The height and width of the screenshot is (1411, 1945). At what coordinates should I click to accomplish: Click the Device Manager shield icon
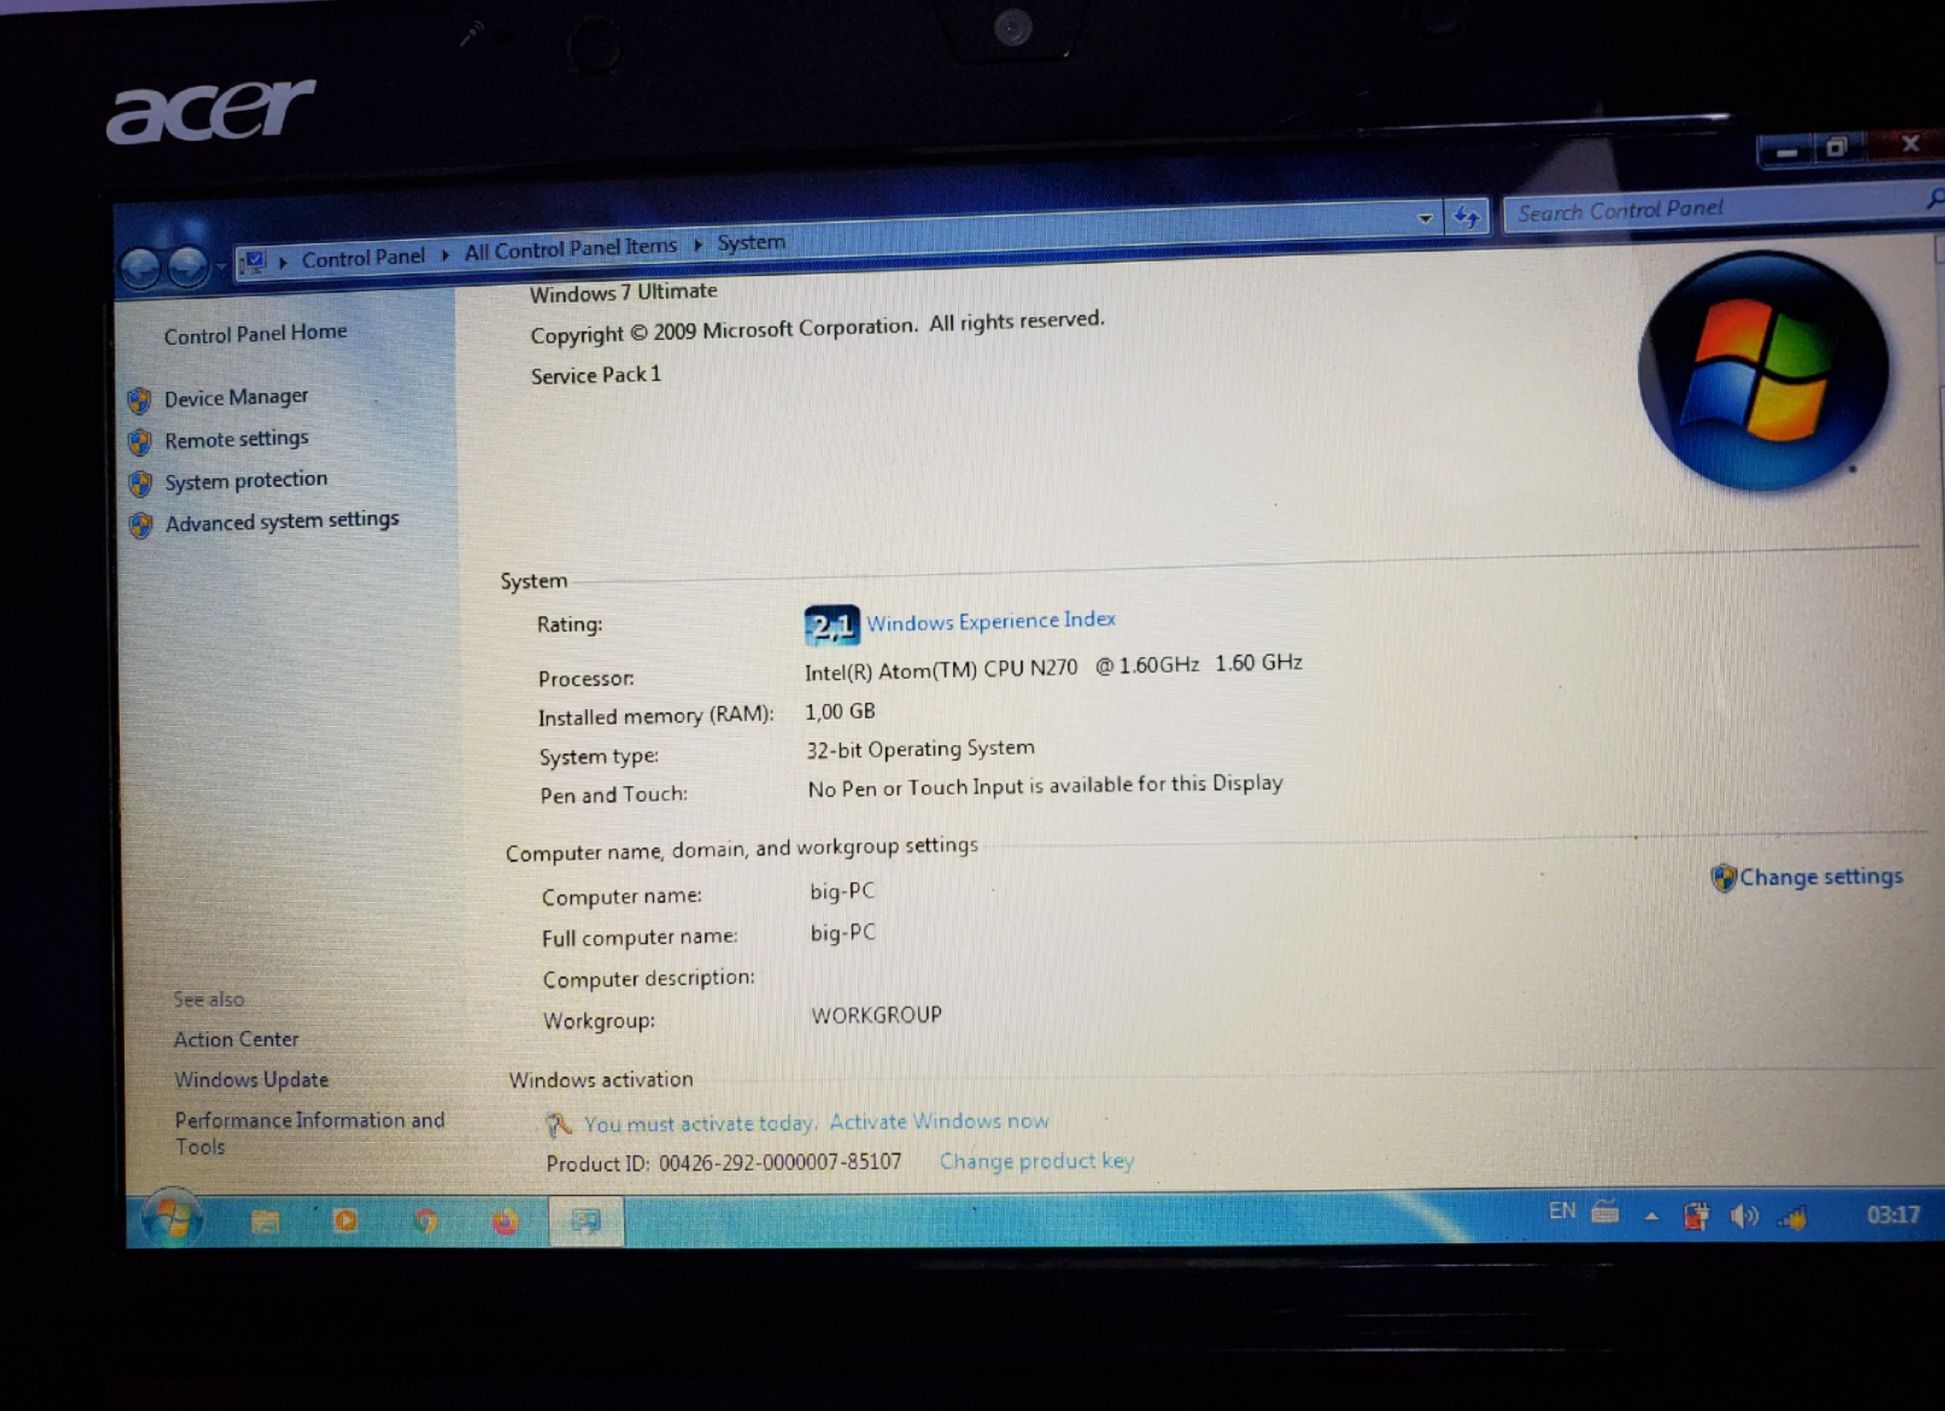tap(140, 401)
